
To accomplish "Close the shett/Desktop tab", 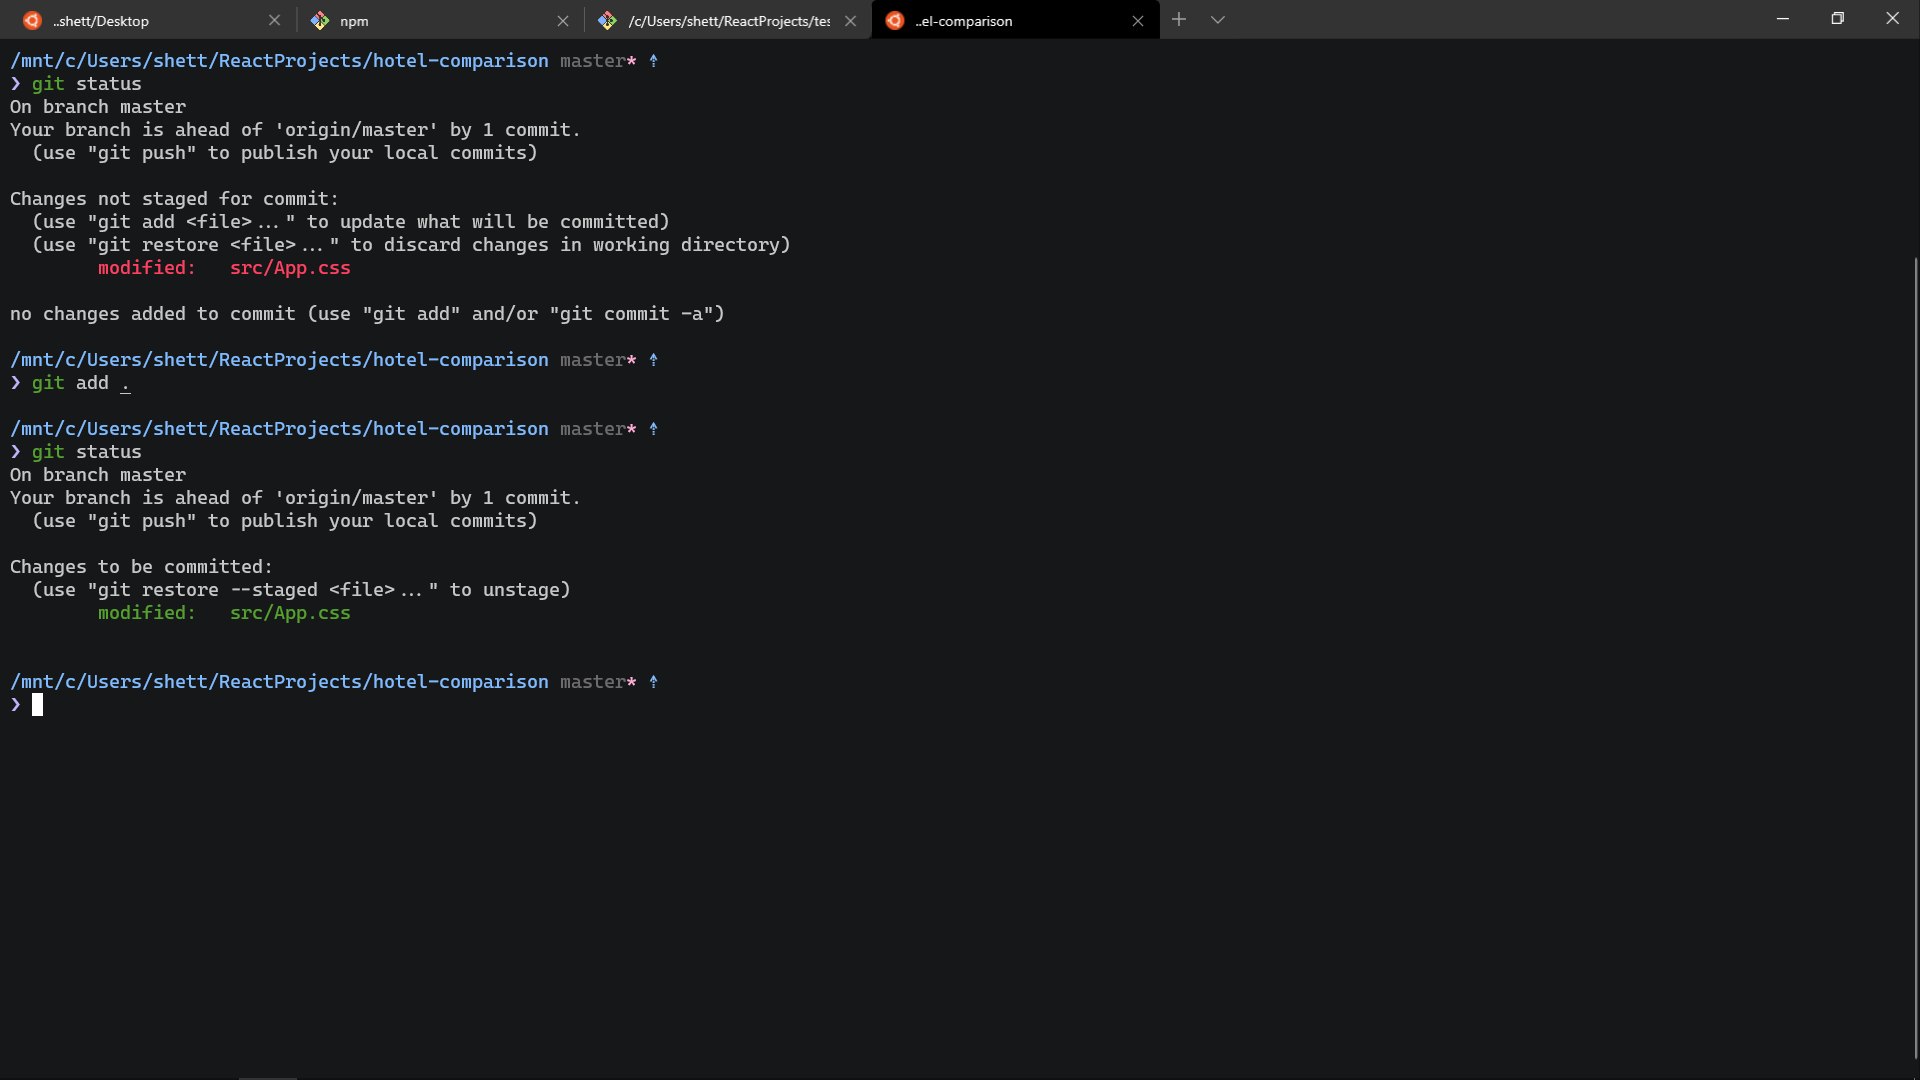I will 274,20.
